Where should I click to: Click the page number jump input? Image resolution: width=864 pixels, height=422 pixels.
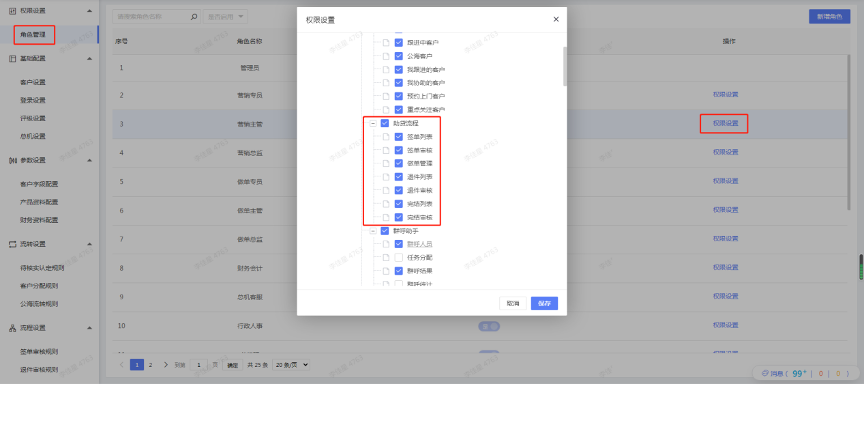point(199,365)
